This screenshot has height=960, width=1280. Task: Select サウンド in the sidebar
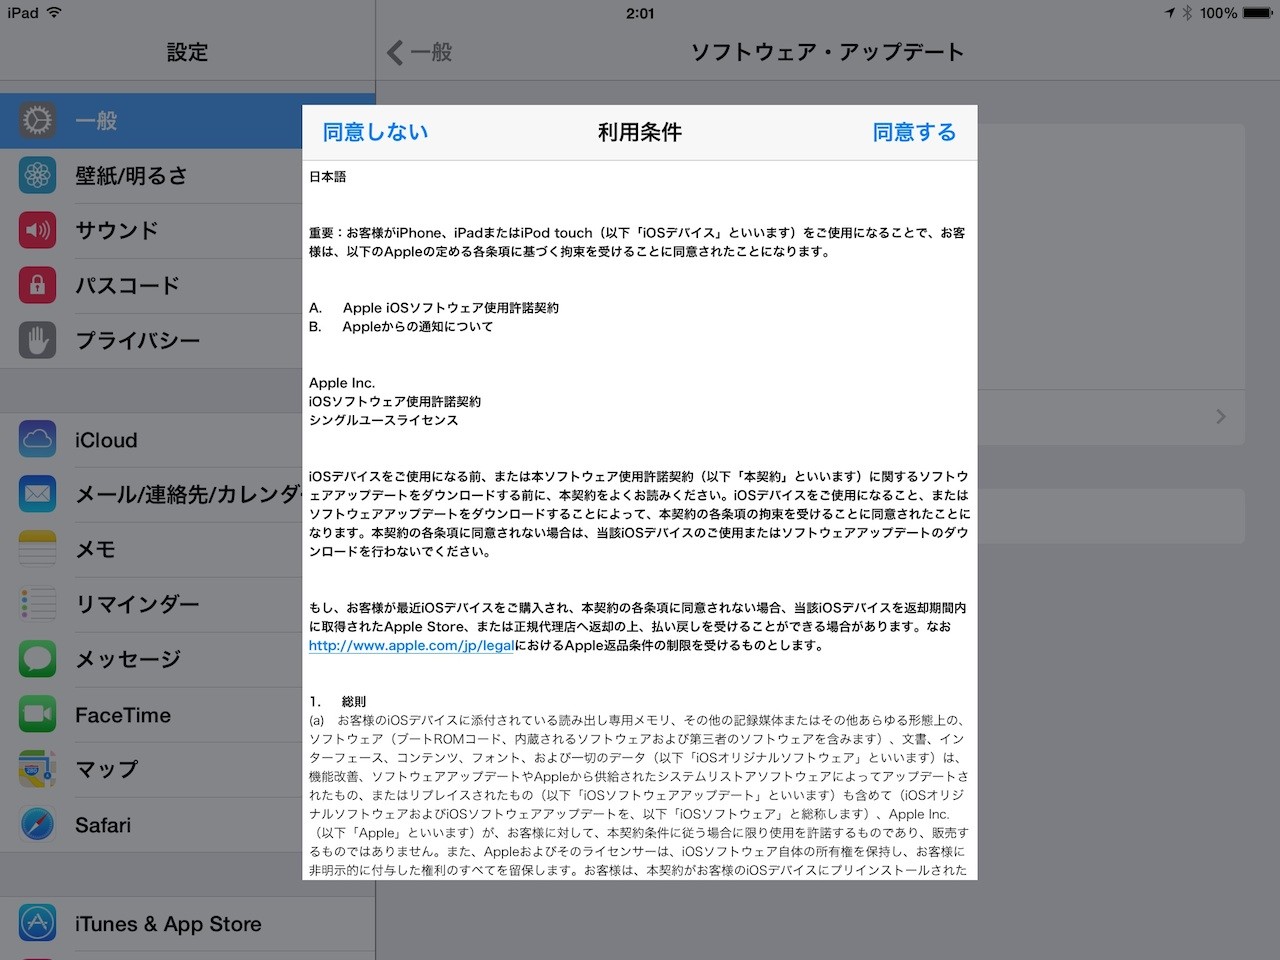(188, 231)
